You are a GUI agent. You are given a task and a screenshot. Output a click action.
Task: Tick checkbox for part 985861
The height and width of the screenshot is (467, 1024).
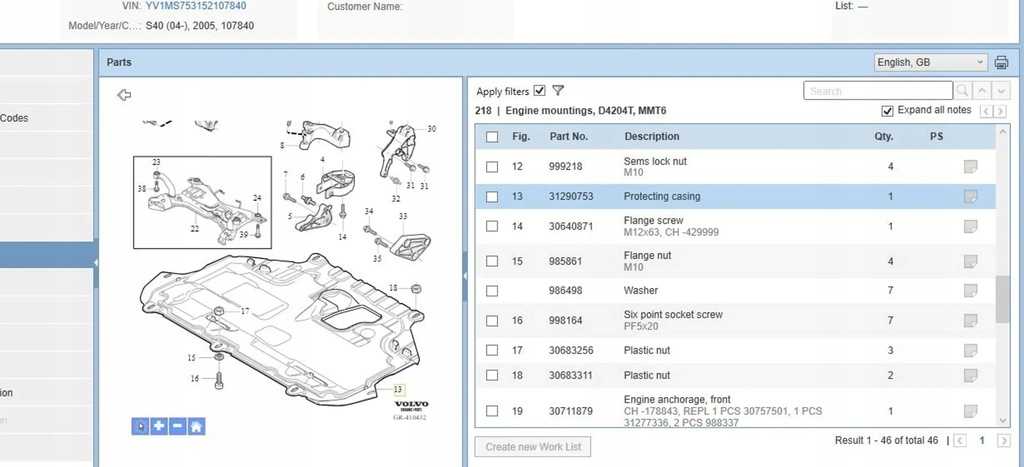pos(492,261)
